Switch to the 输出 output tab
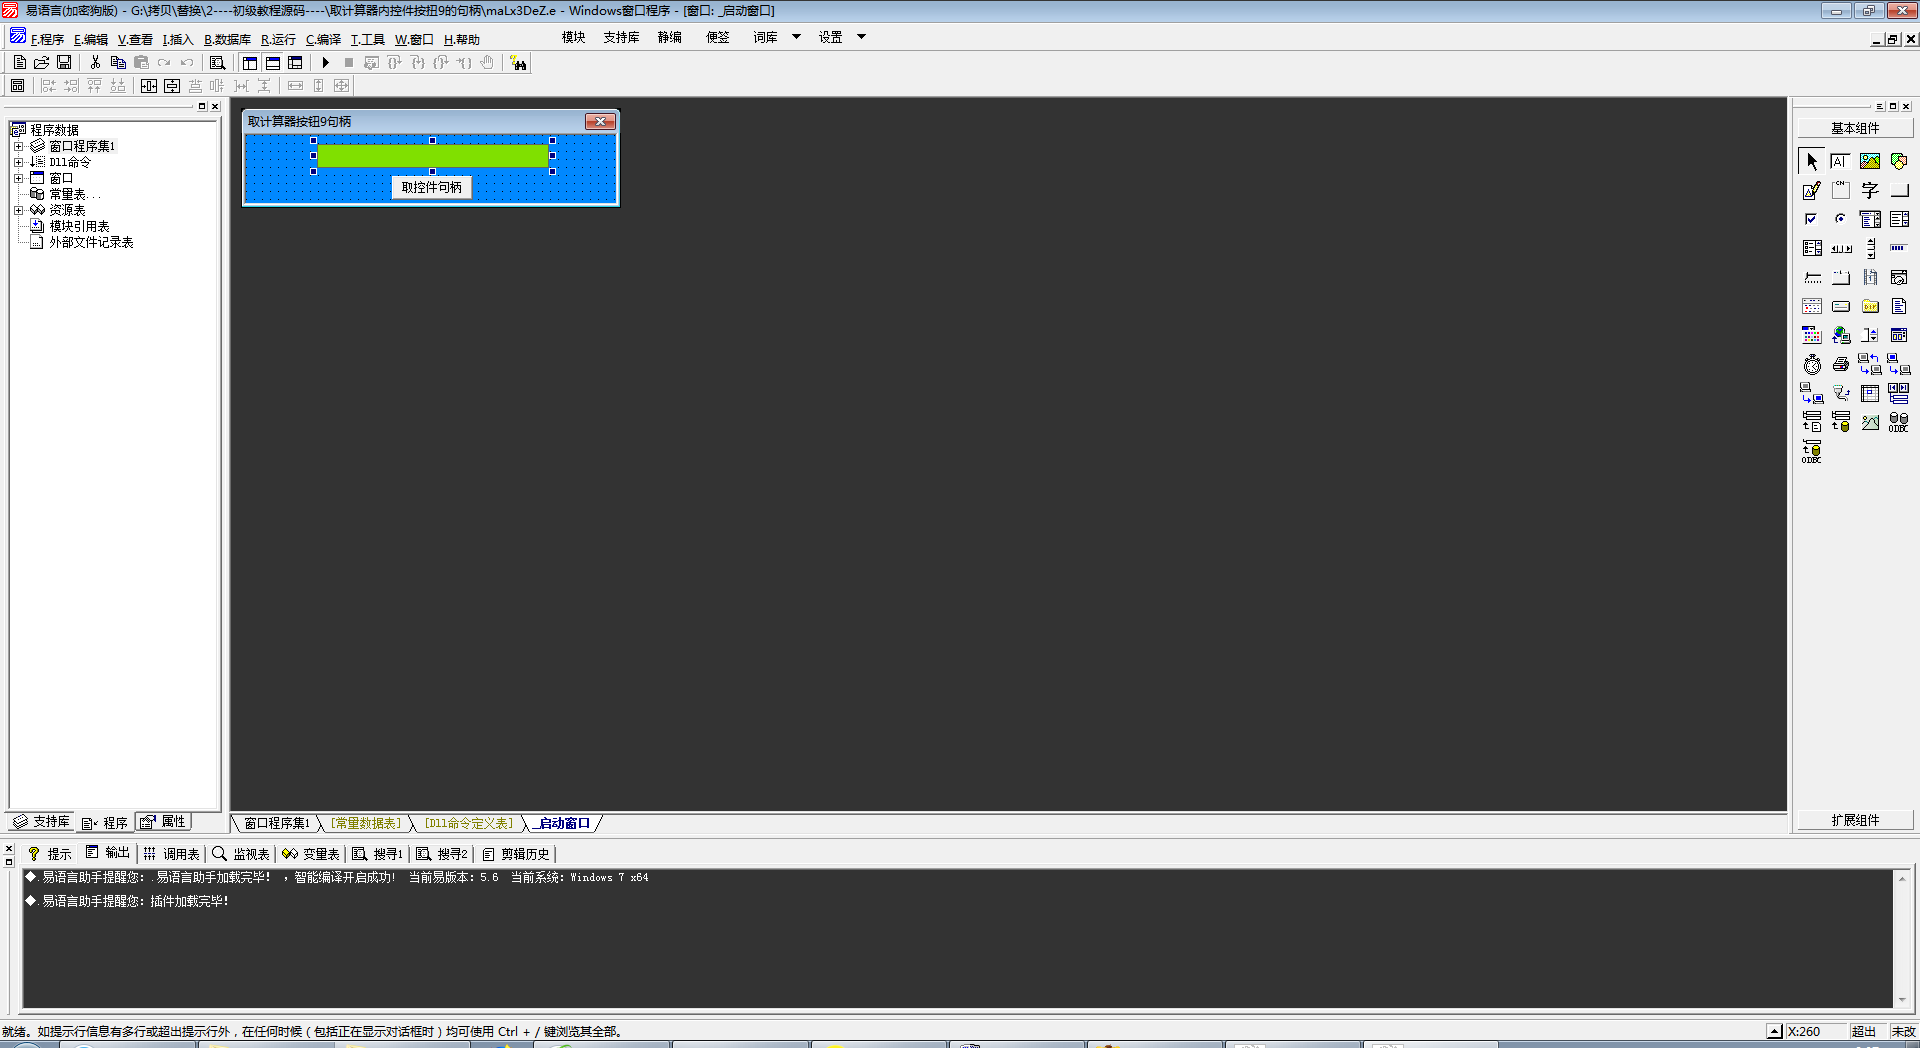This screenshot has height=1048, width=1920. coord(107,853)
